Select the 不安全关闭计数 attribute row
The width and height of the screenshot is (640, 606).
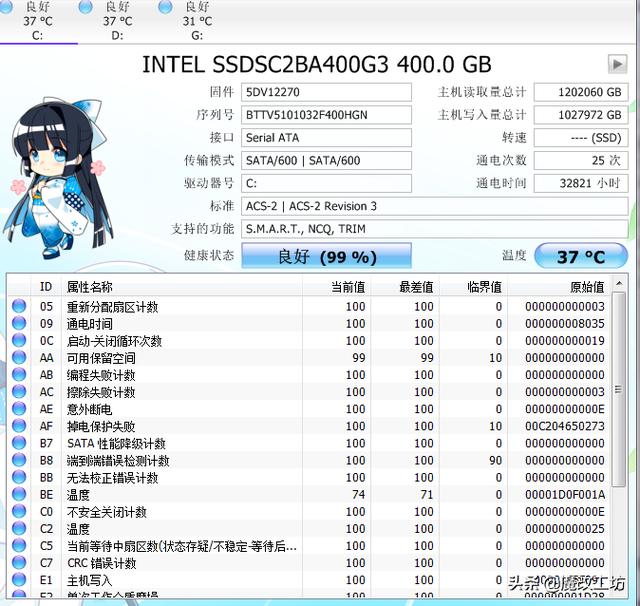(x=310, y=512)
